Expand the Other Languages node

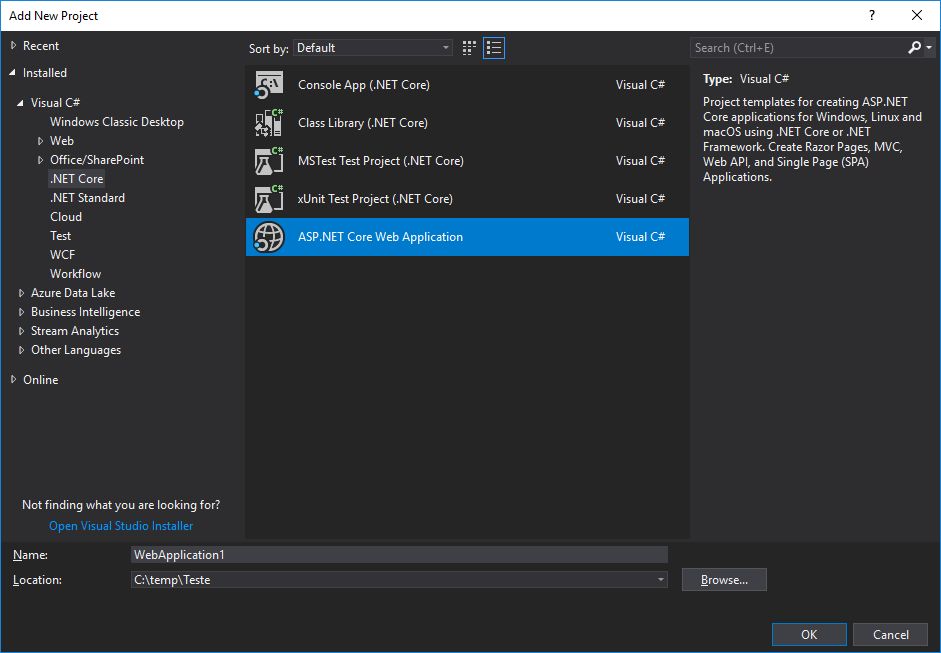coord(21,350)
